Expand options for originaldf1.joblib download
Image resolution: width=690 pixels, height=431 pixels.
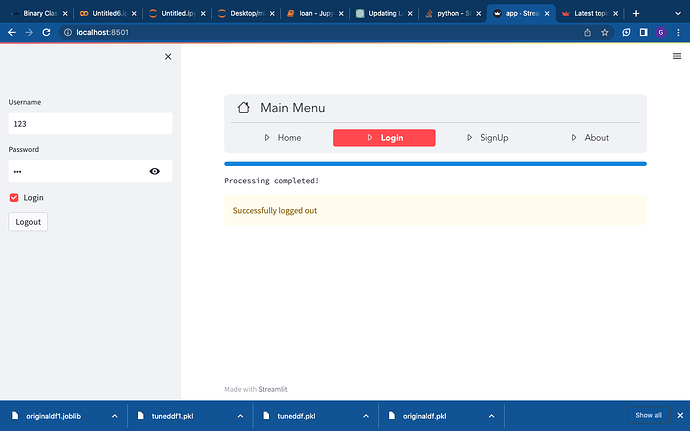(114, 416)
